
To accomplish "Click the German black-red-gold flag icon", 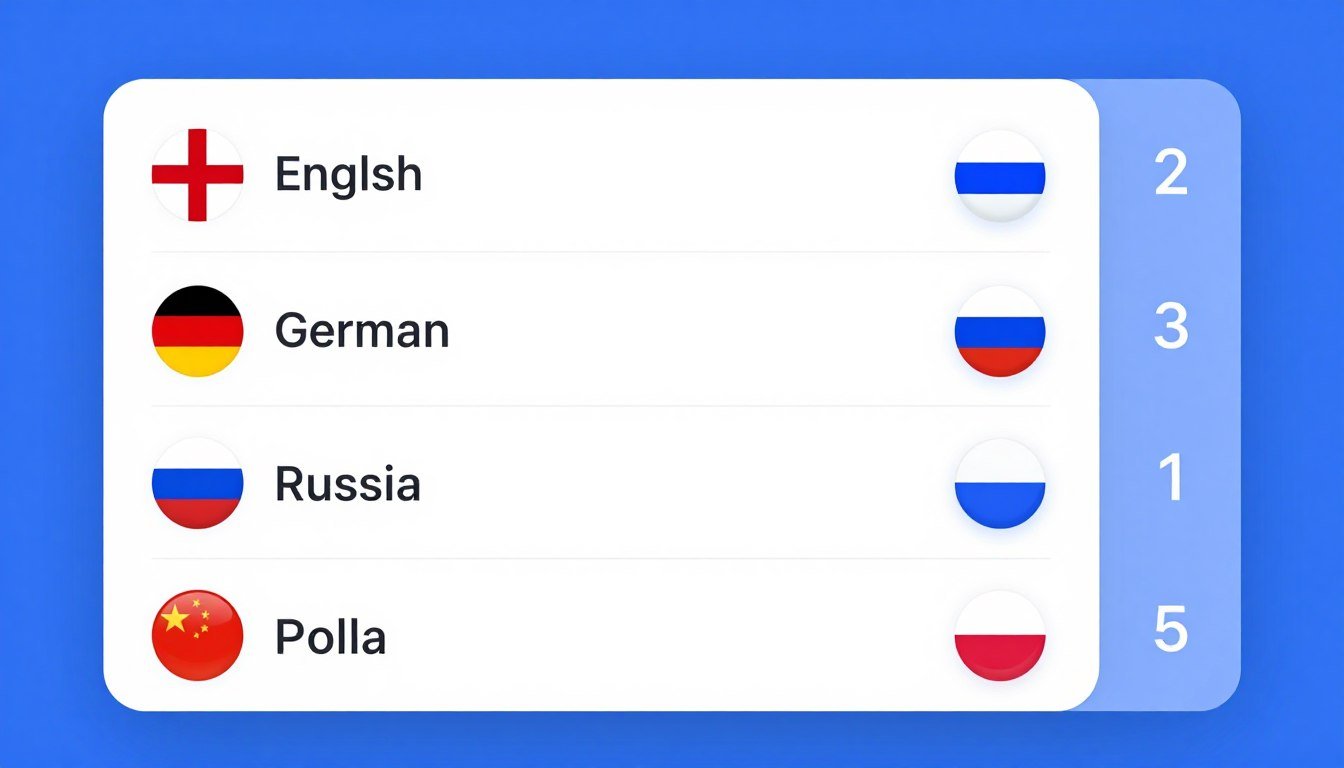I will tap(197, 331).
